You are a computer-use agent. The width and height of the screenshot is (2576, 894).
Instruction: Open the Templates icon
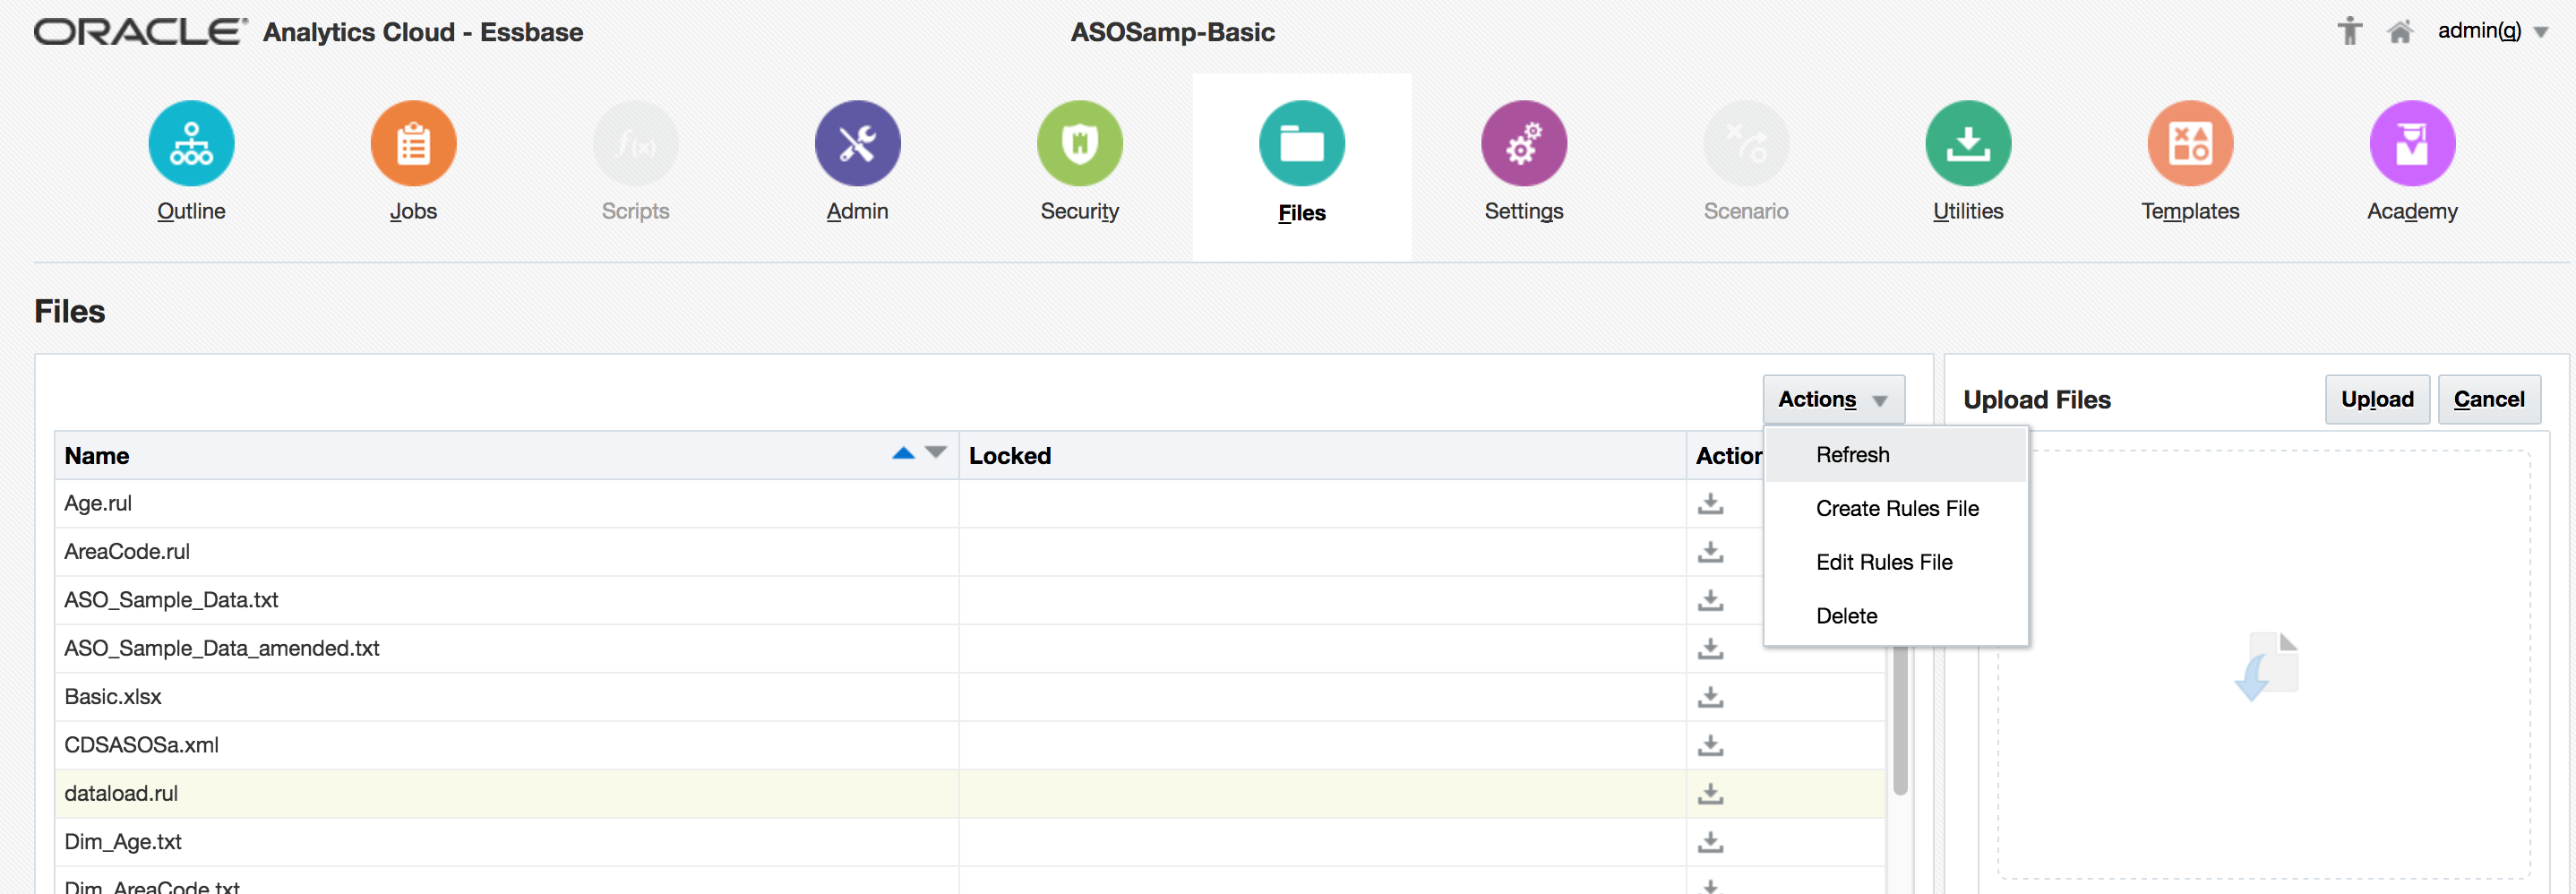[x=2189, y=143]
